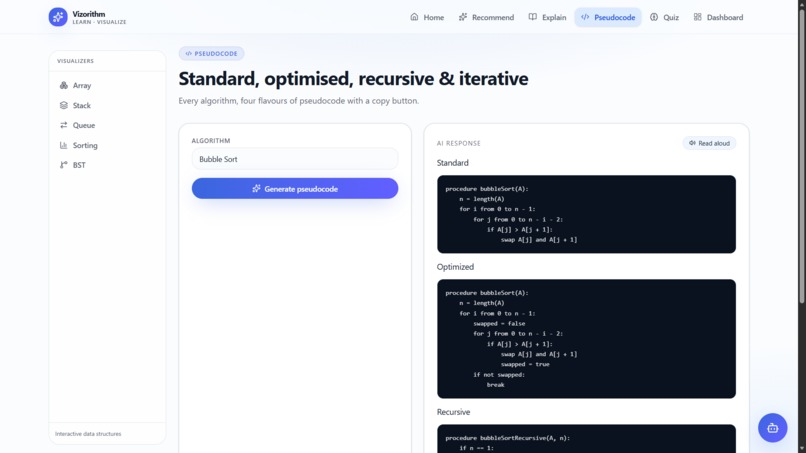Viewport: 806px width, 453px height.
Task: Navigate to the Dashboard
Action: click(718, 17)
